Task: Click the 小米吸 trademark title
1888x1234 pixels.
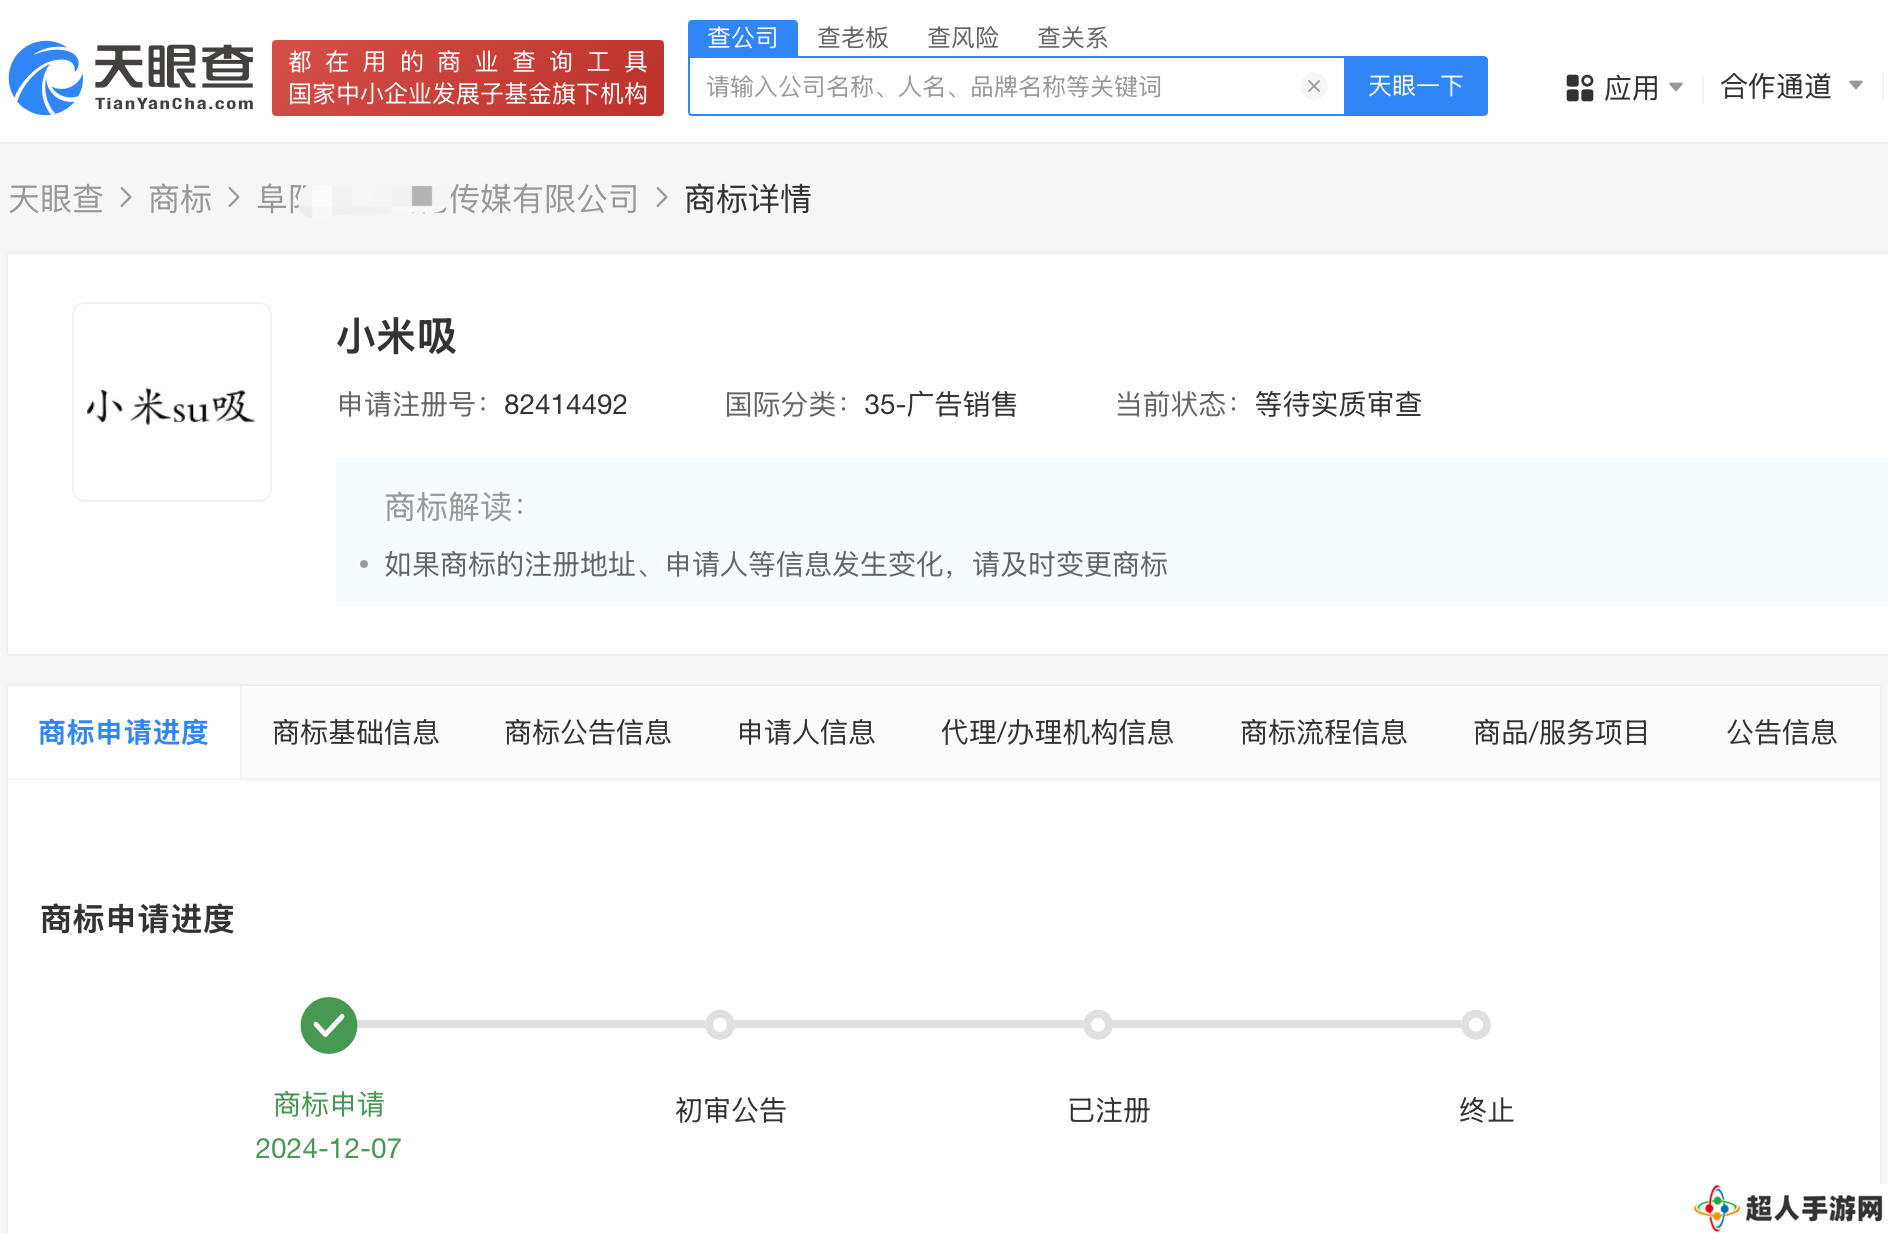Action: (x=396, y=336)
